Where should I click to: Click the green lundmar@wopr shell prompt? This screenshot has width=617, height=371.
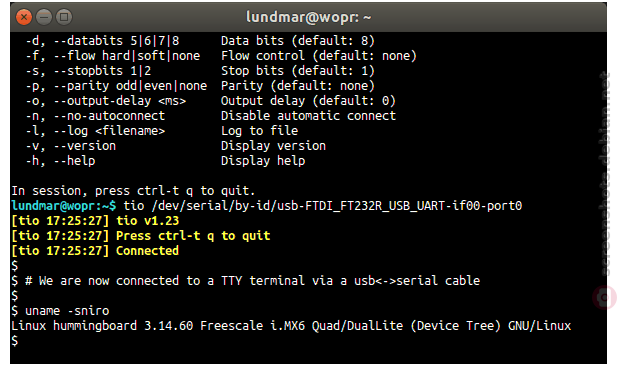click(x=64, y=206)
